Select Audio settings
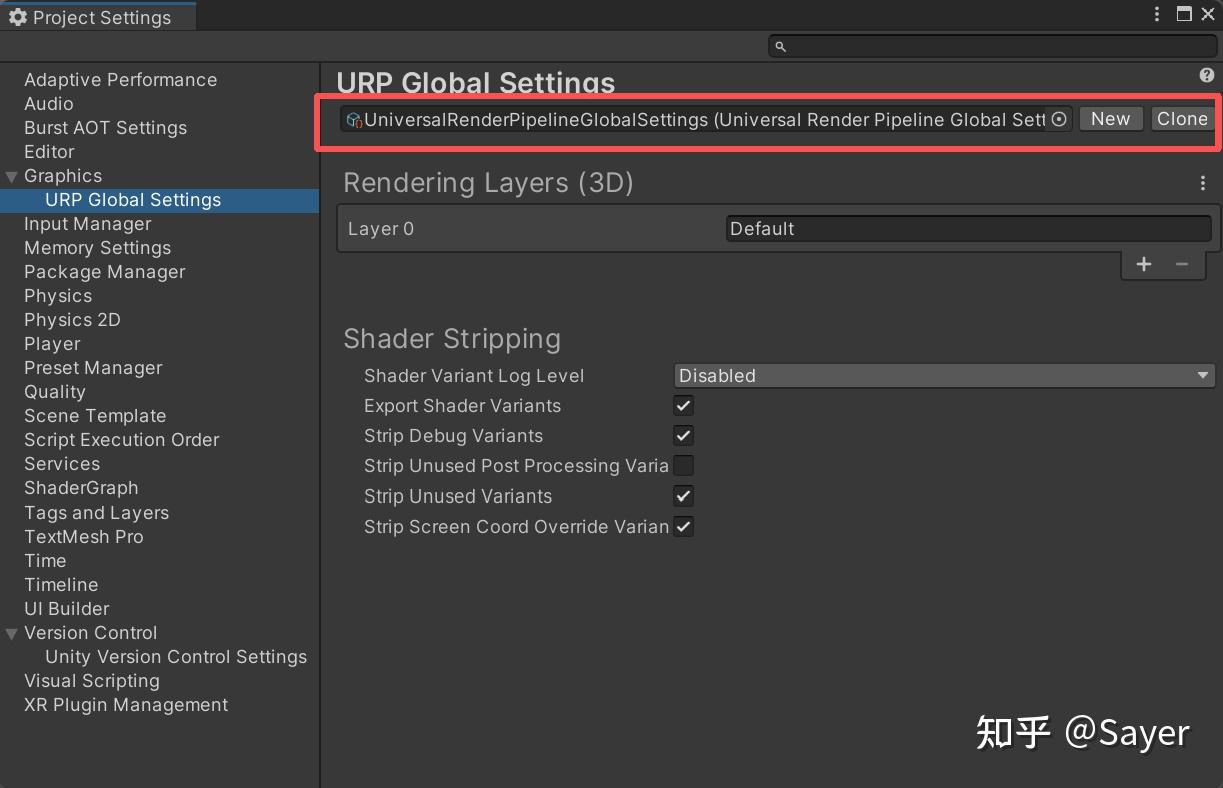 (48, 104)
